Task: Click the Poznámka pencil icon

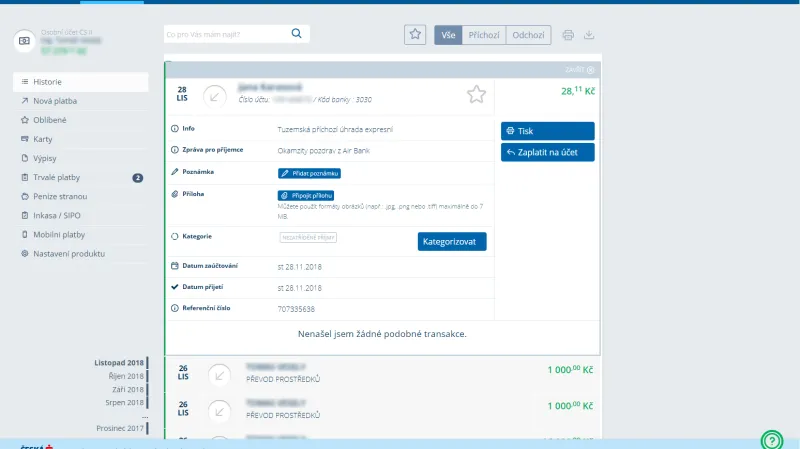Action: [x=174, y=172]
